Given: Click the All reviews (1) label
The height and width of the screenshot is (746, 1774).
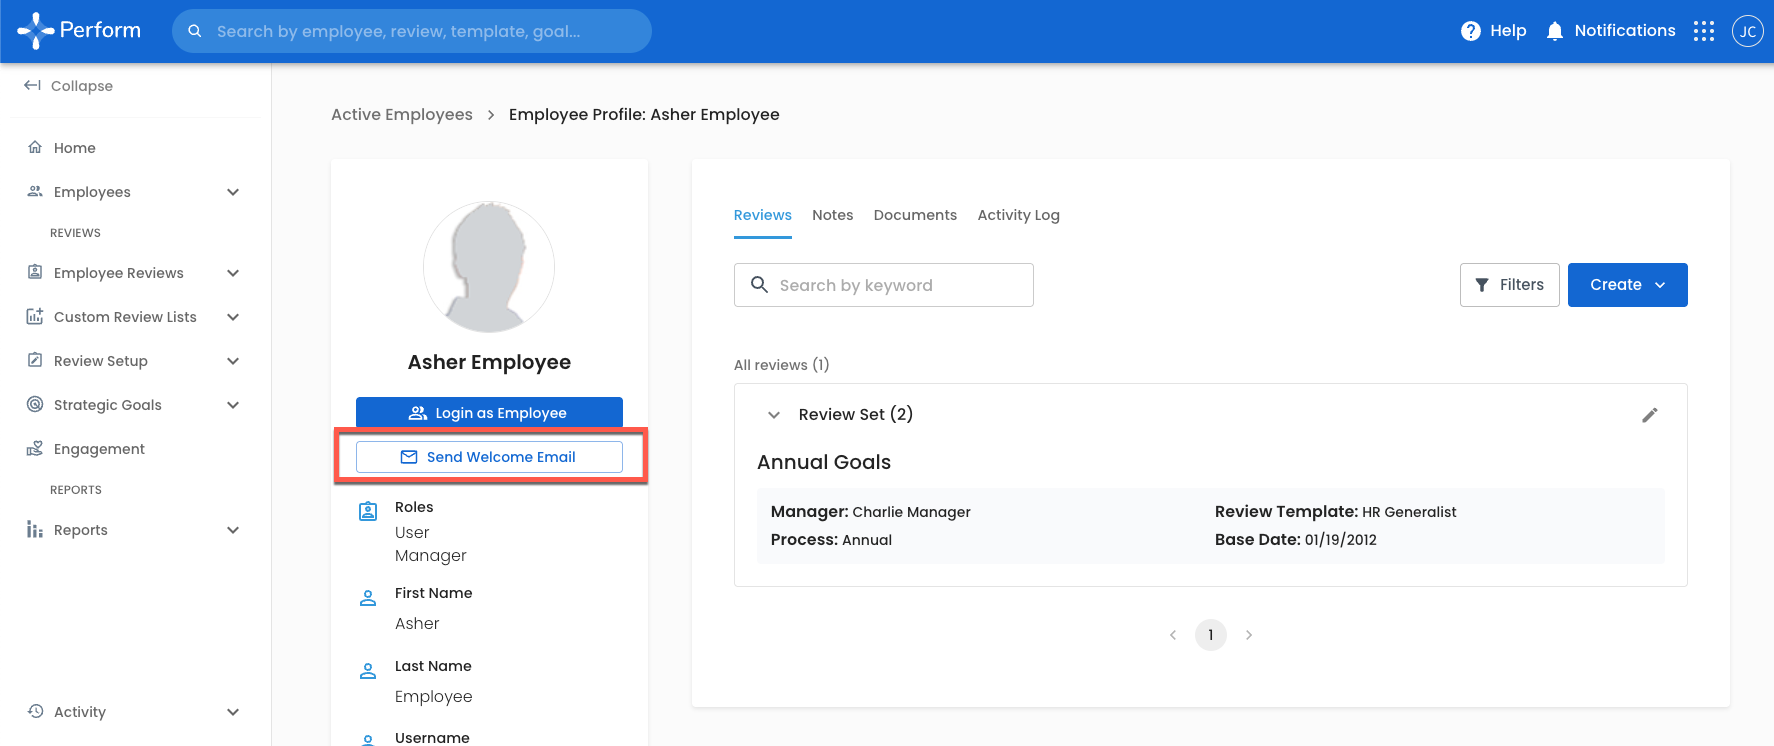Looking at the screenshot, I should (x=782, y=365).
